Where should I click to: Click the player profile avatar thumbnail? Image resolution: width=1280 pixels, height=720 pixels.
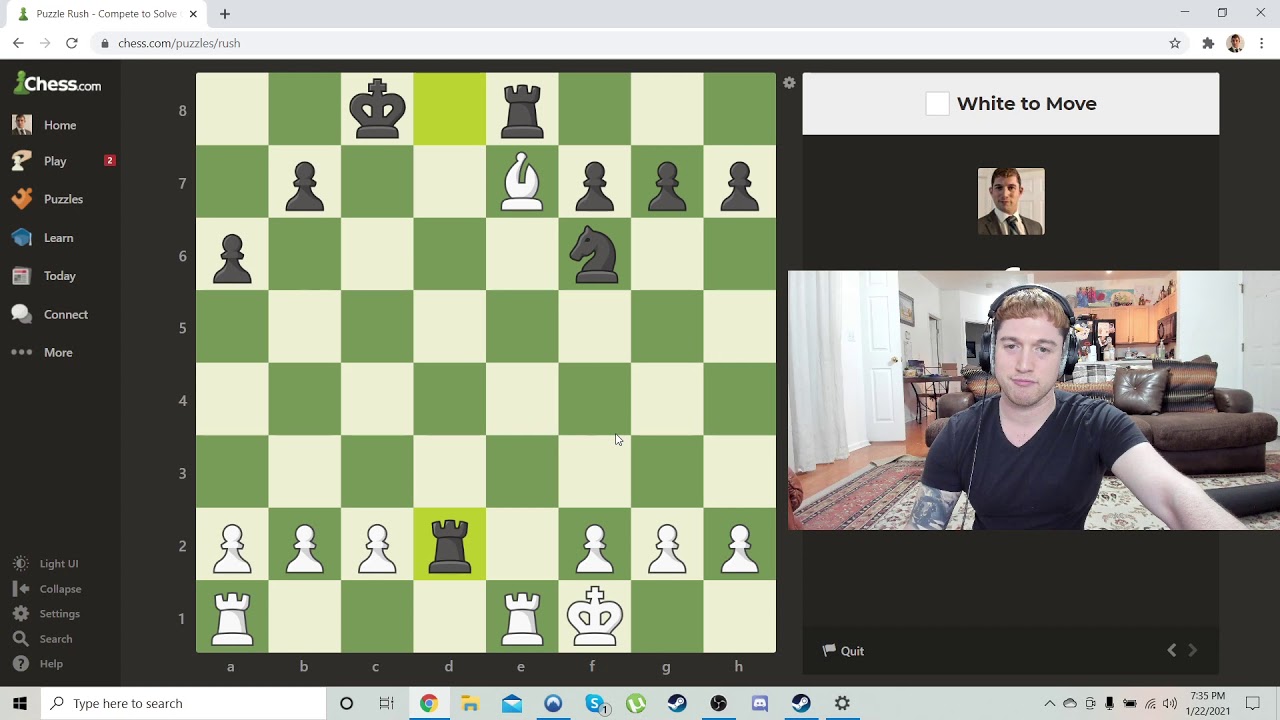(x=1010, y=201)
